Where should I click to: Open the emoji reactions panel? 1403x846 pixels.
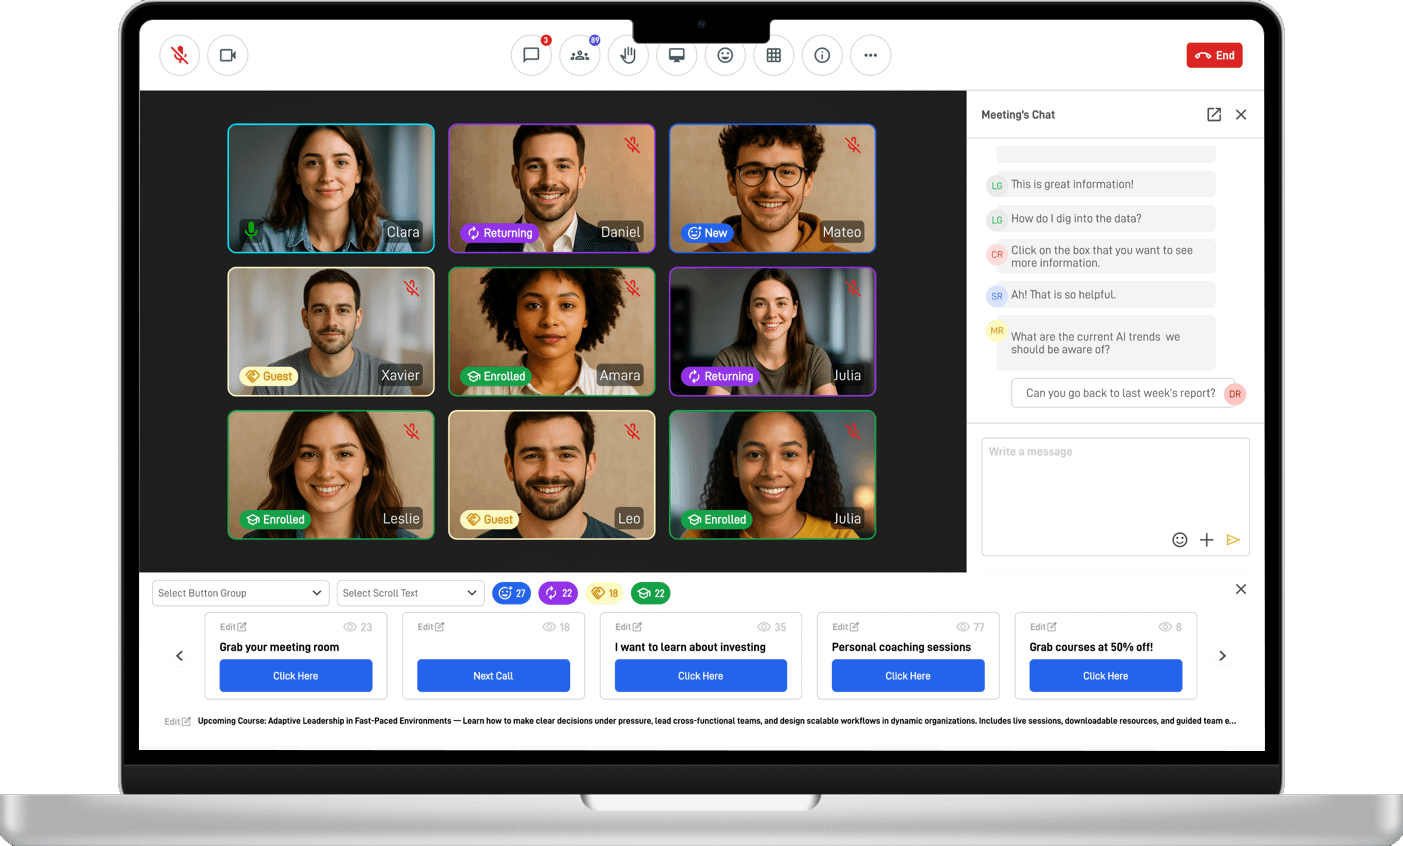[x=725, y=55]
